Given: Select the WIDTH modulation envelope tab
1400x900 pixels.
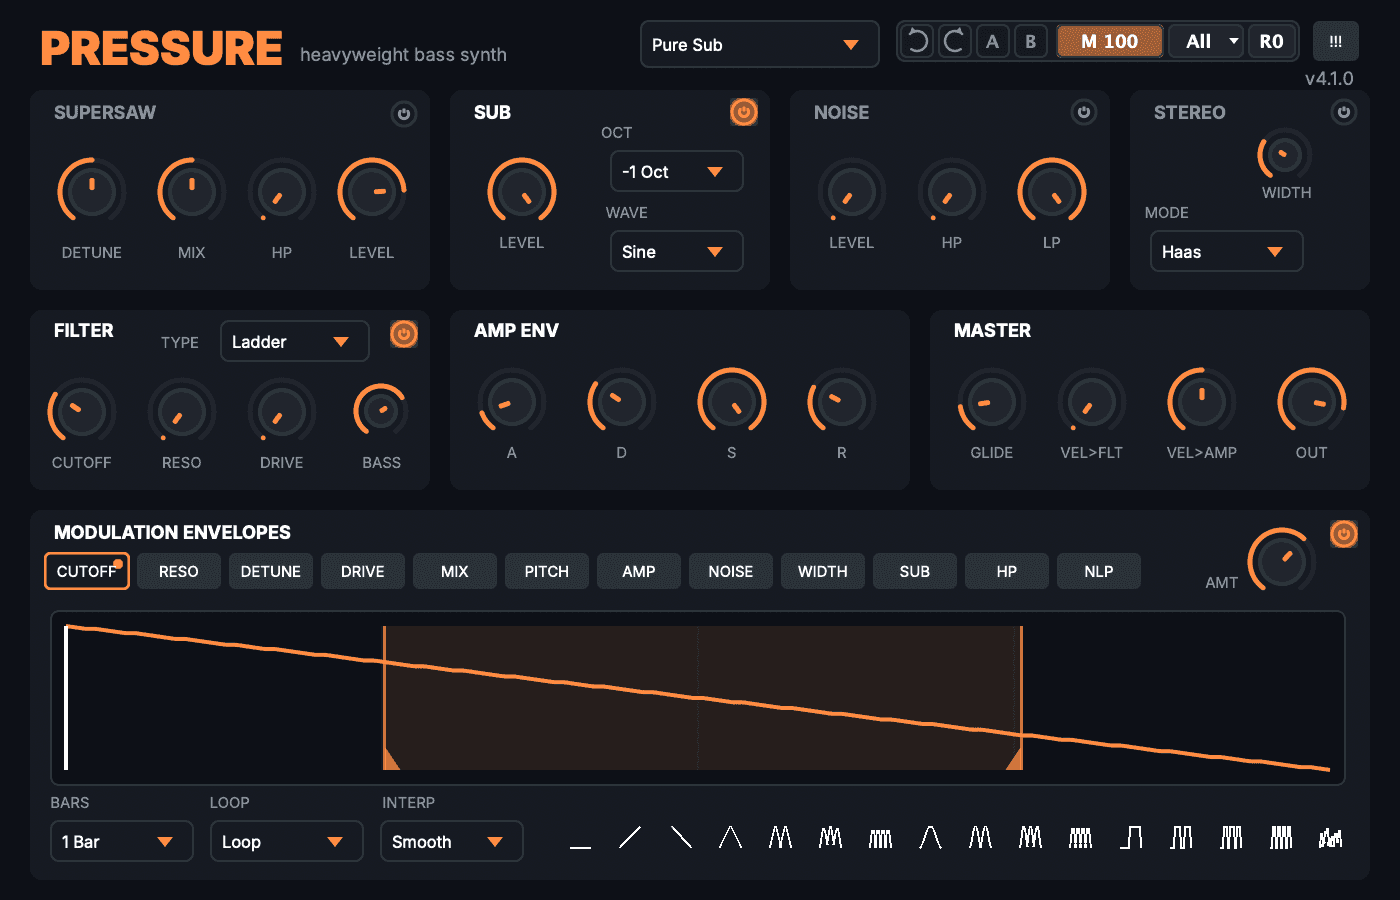Looking at the screenshot, I should pos(823,571).
